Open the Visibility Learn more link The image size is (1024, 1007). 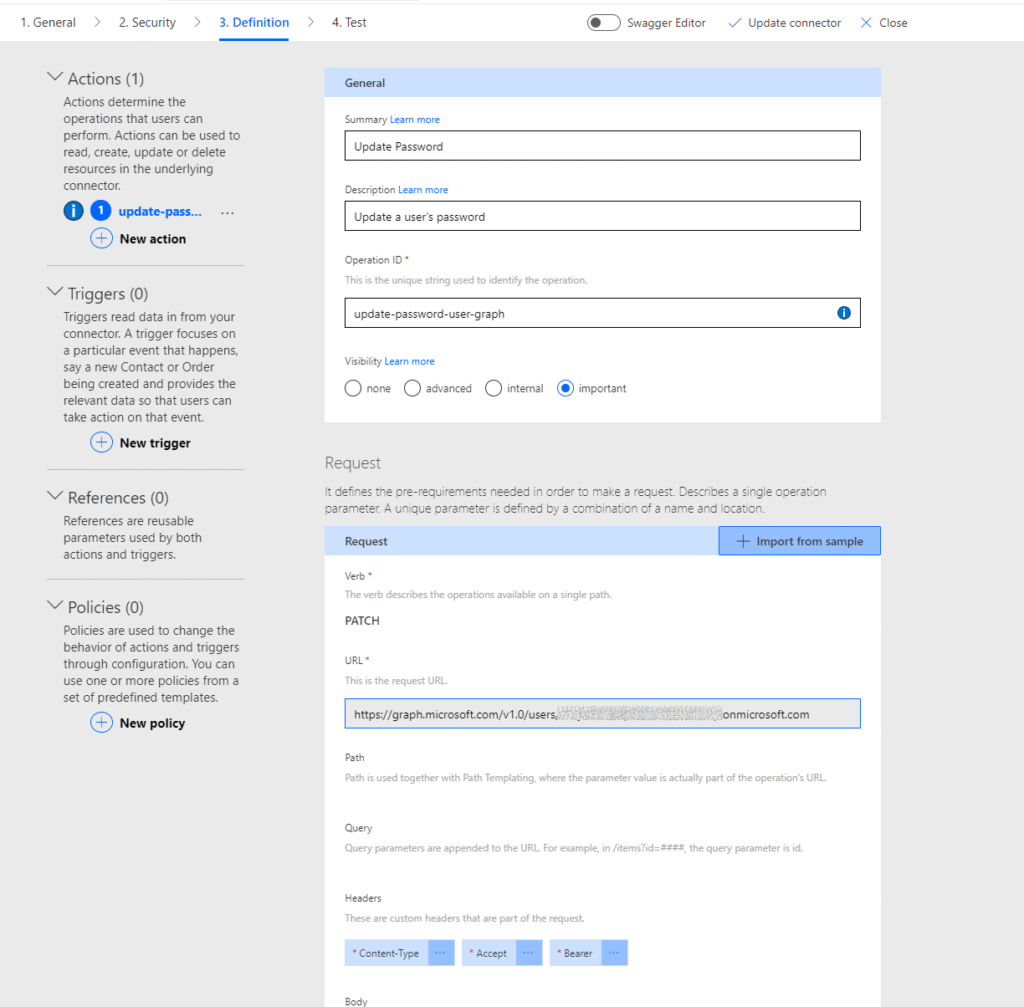pos(409,361)
